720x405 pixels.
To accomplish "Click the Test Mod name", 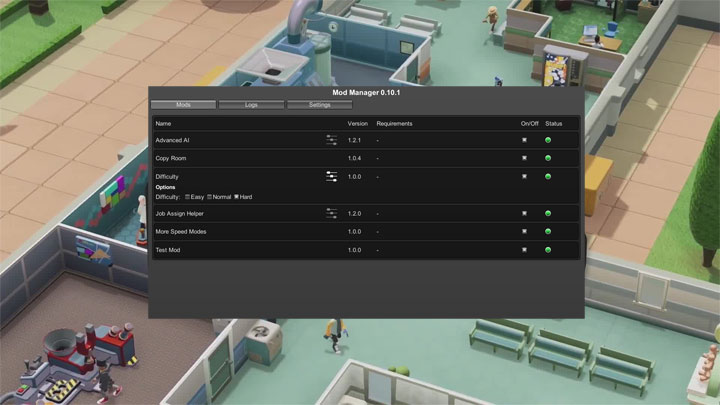I will point(168,250).
